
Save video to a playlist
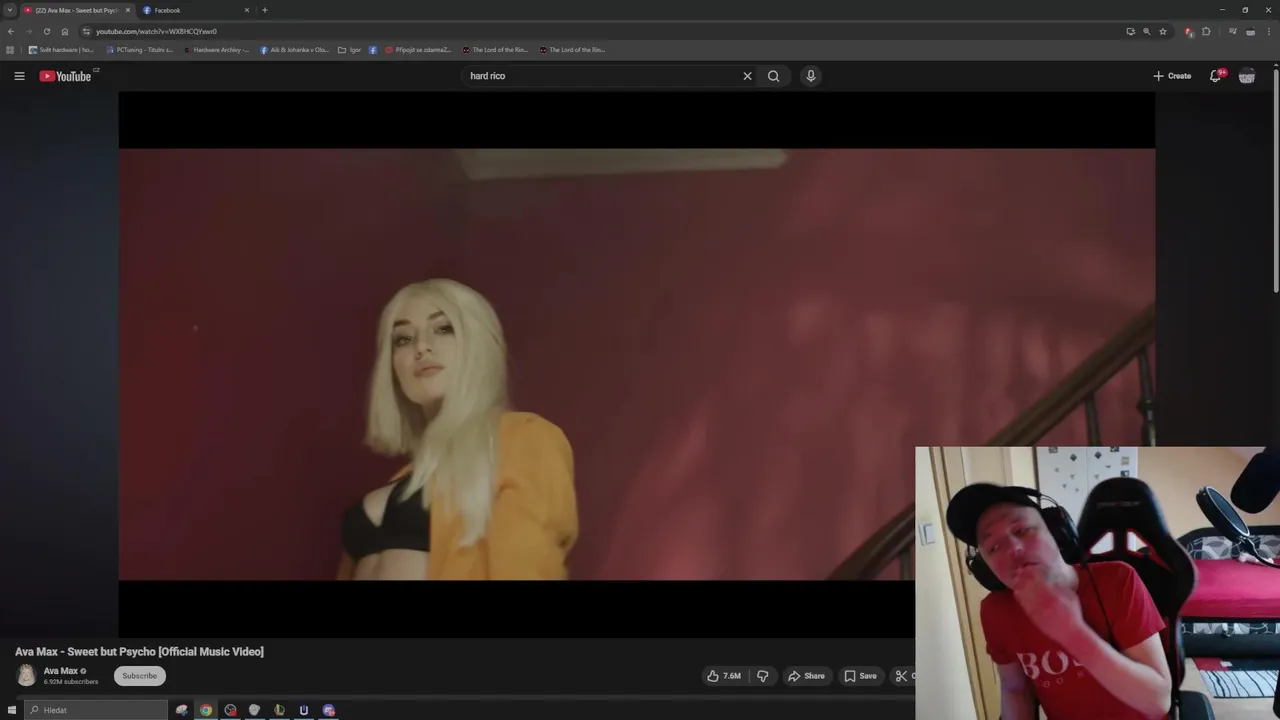(860, 676)
